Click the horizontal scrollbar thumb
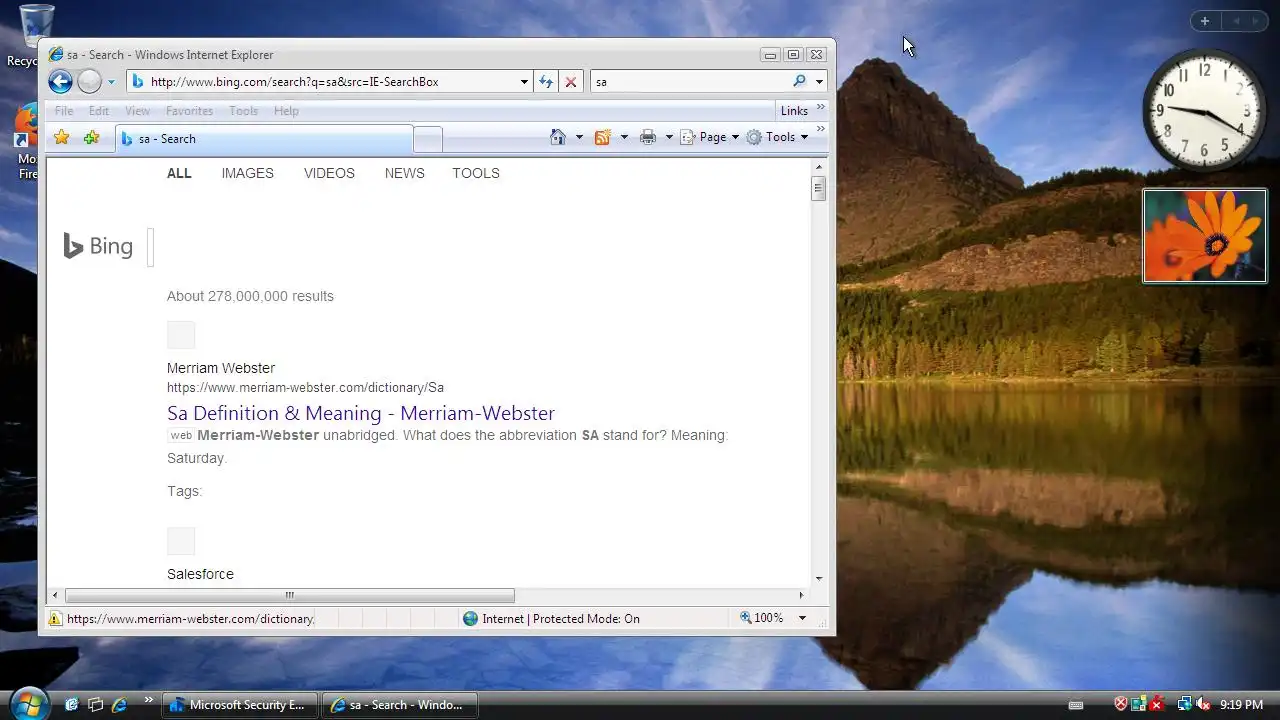The image size is (1280, 720). point(289,595)
